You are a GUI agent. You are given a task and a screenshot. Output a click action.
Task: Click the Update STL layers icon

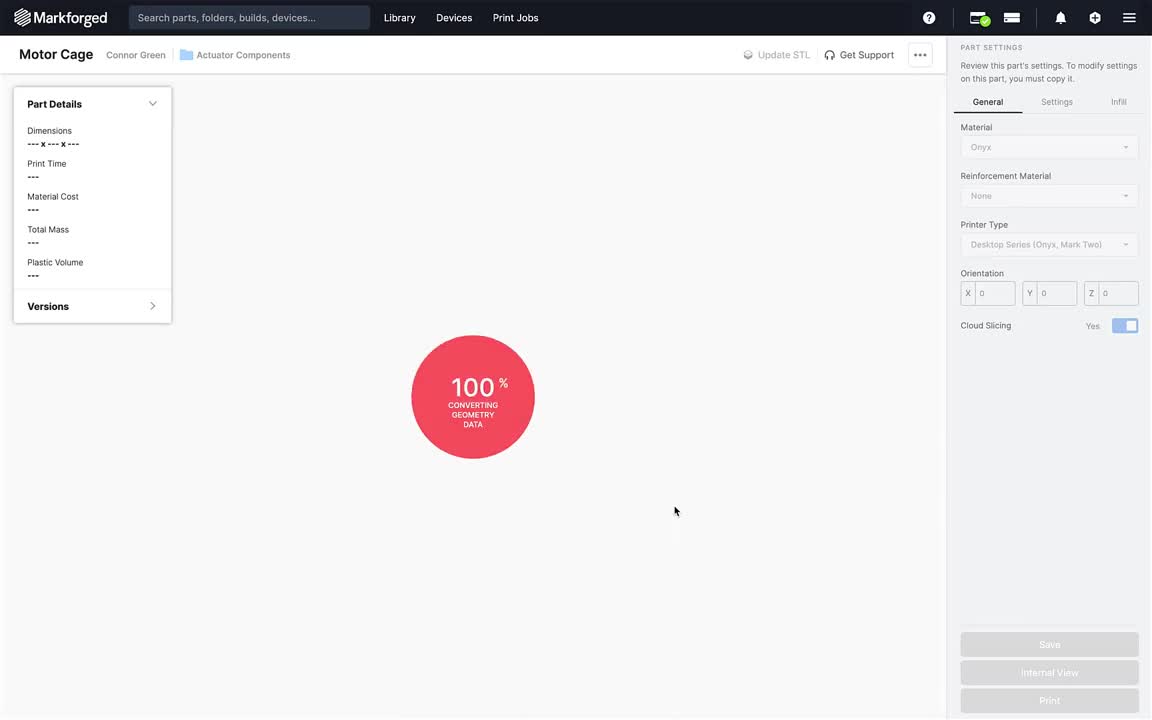pos(748,55)
